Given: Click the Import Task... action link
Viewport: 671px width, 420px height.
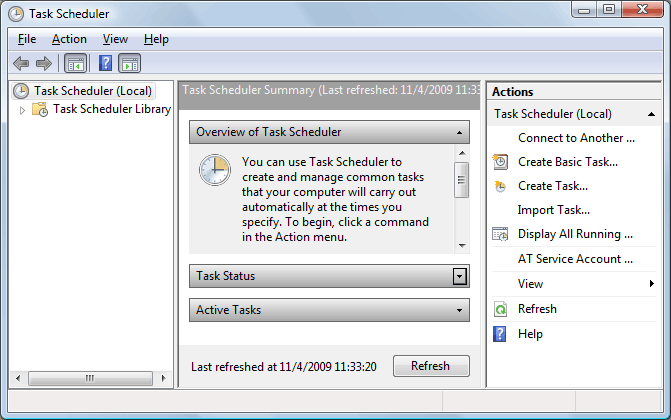Looking at the screenshot, I should point(553,210).
